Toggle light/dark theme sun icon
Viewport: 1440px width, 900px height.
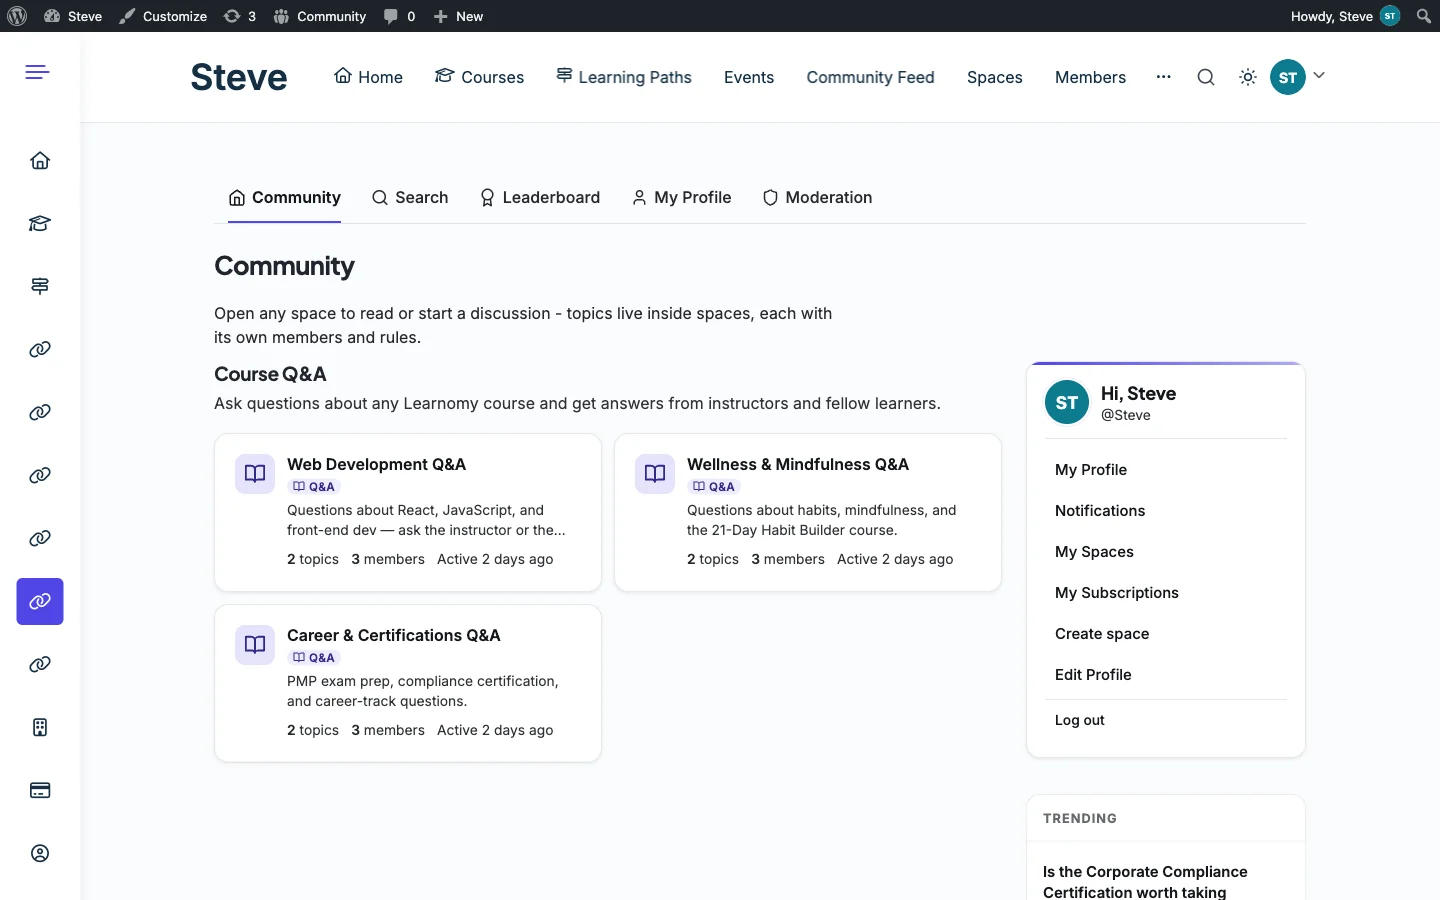pos(1248,77)
